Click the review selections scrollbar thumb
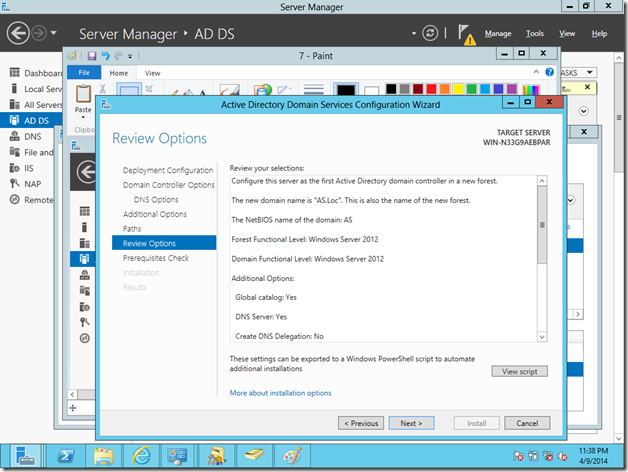 point(542,225)
